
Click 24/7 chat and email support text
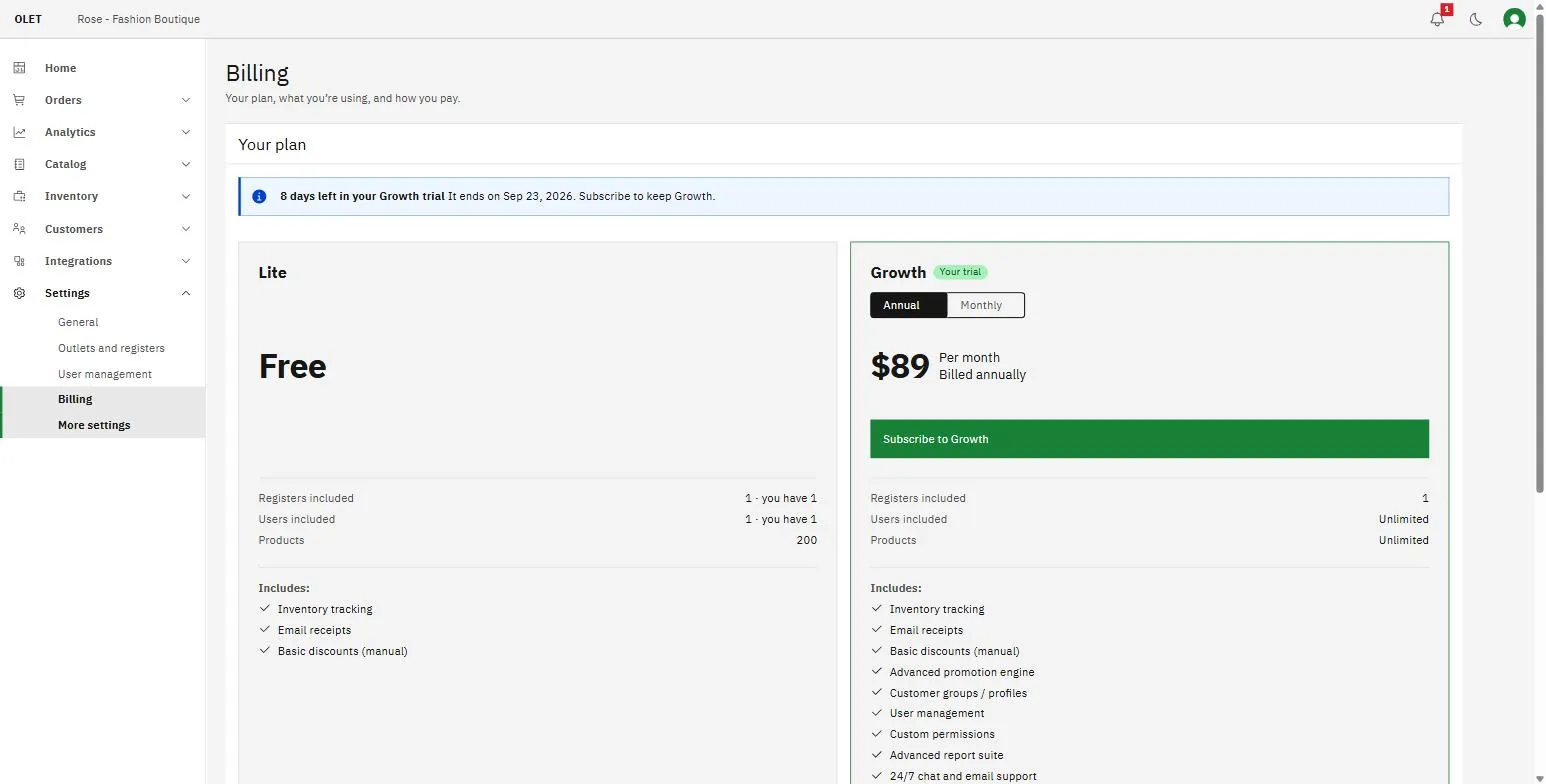point(963,776)
